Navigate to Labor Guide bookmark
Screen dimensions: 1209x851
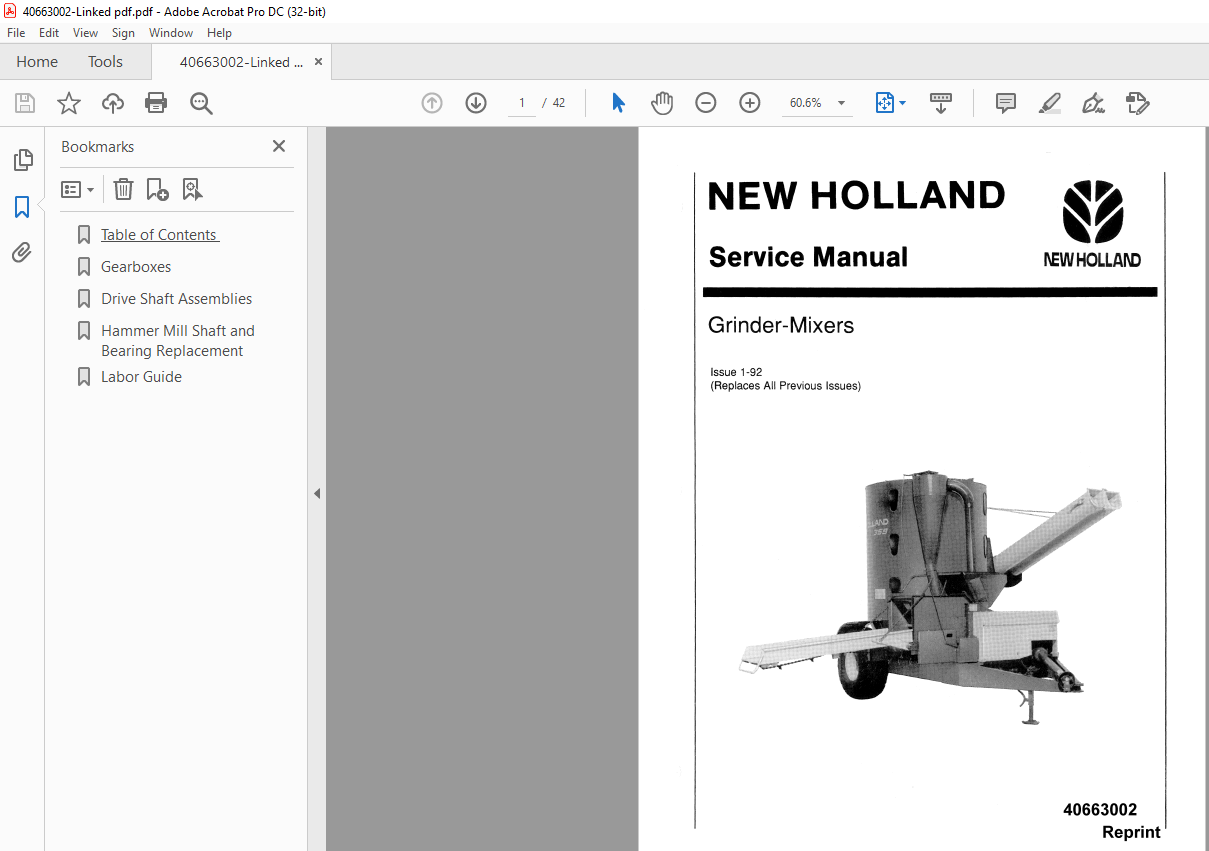pyautogui.click(x=141, y=377)
